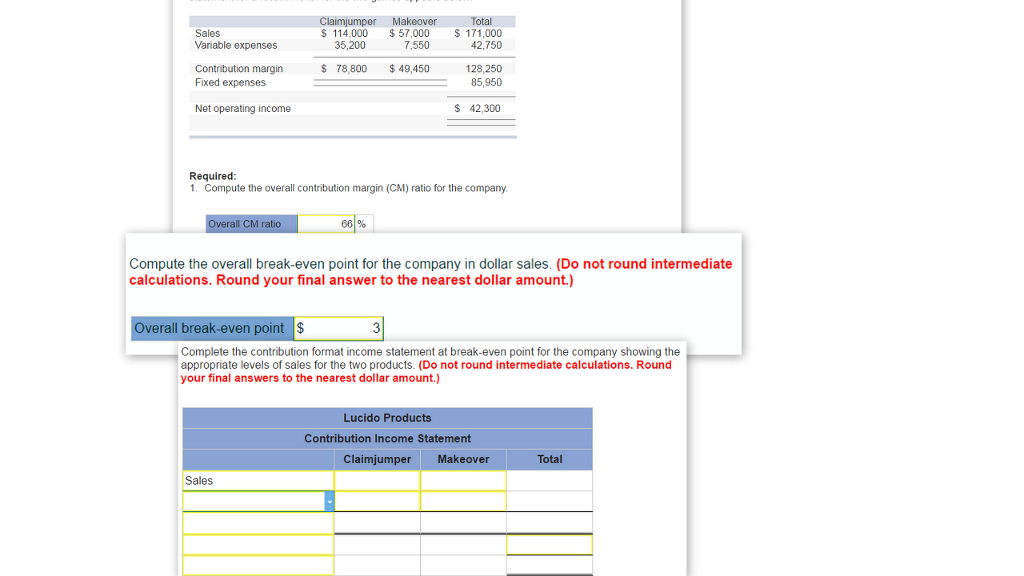1024x576 pixels.
Task: Click the $ 57,000 Makeover sales value
Action: [409, 33]
